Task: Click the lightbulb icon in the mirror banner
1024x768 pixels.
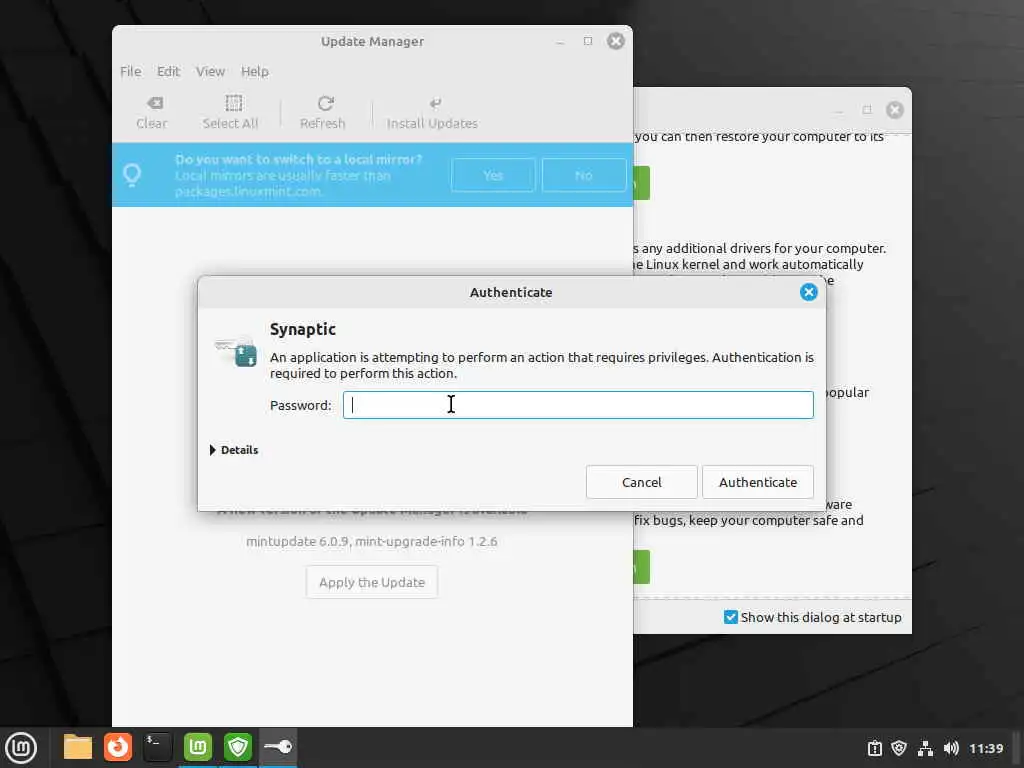Action: pos(132,174)
